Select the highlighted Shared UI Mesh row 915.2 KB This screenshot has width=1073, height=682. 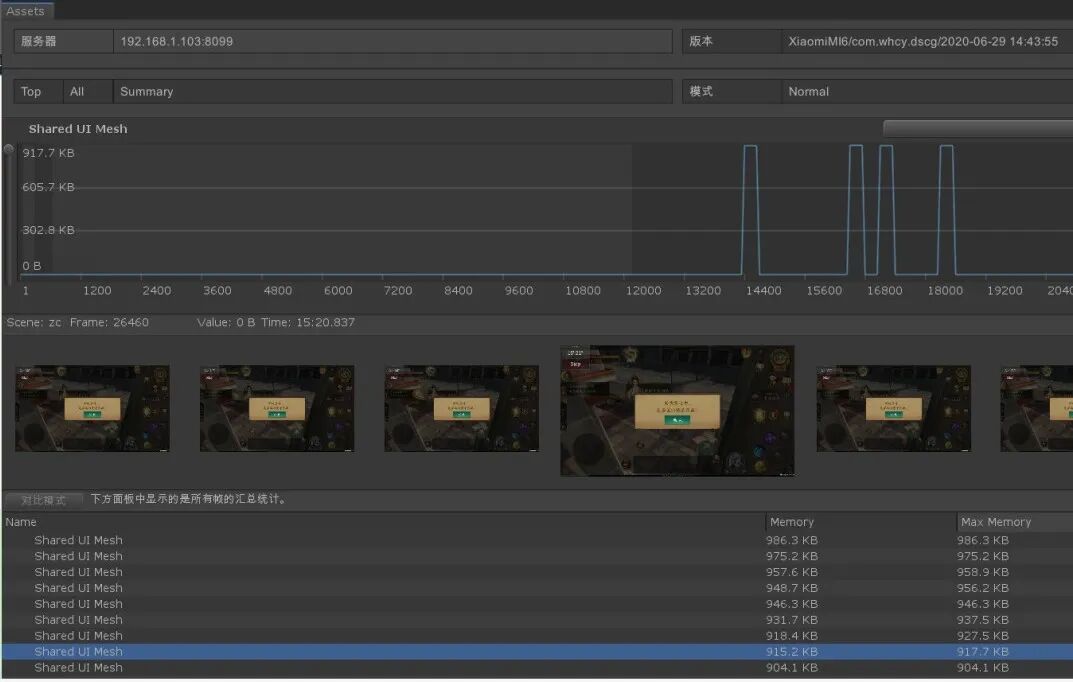tap(537, 651)
